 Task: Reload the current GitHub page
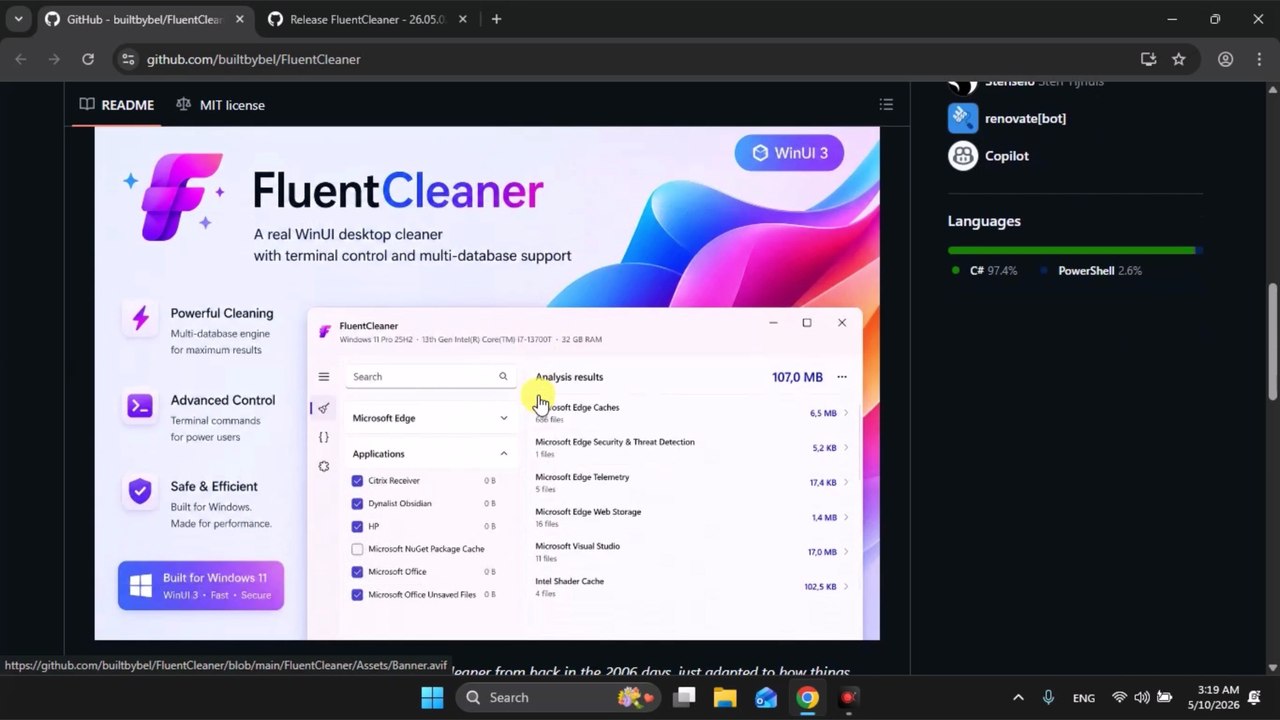88,59
